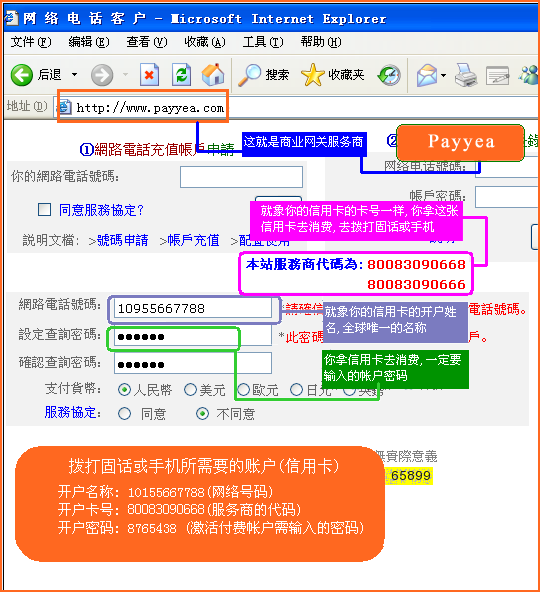Open the 工具(T) menu
Screen dimensions: 540x592
[x=262, y=42]
